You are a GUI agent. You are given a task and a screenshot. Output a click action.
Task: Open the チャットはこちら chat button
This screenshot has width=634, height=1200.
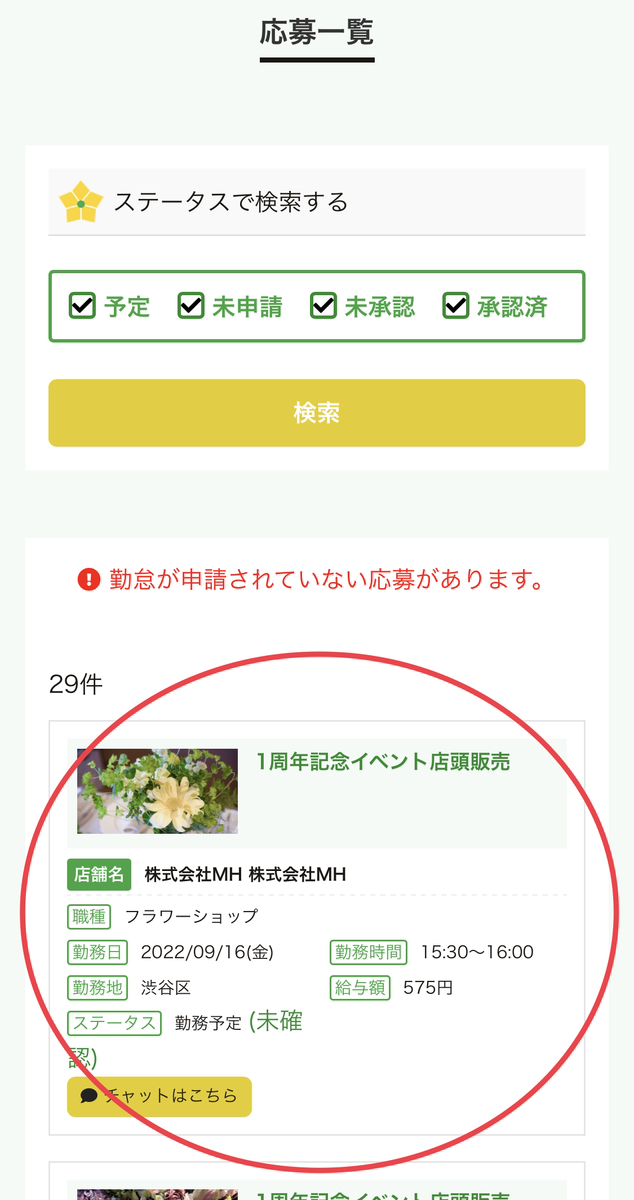(x=160, y=1096)
